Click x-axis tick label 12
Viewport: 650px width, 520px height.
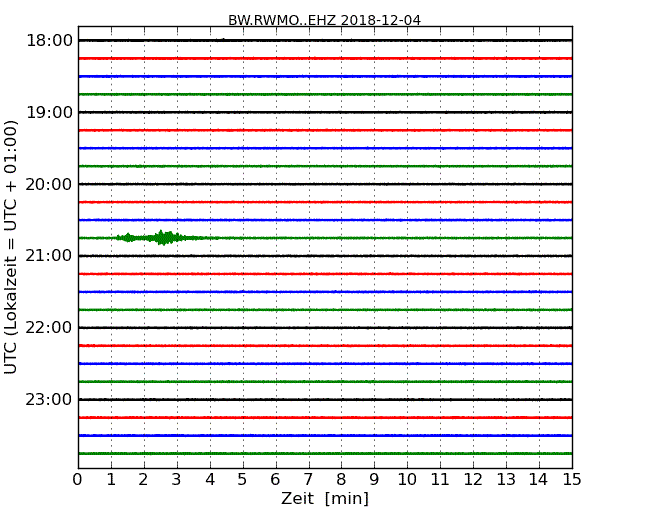click(473, 479)
